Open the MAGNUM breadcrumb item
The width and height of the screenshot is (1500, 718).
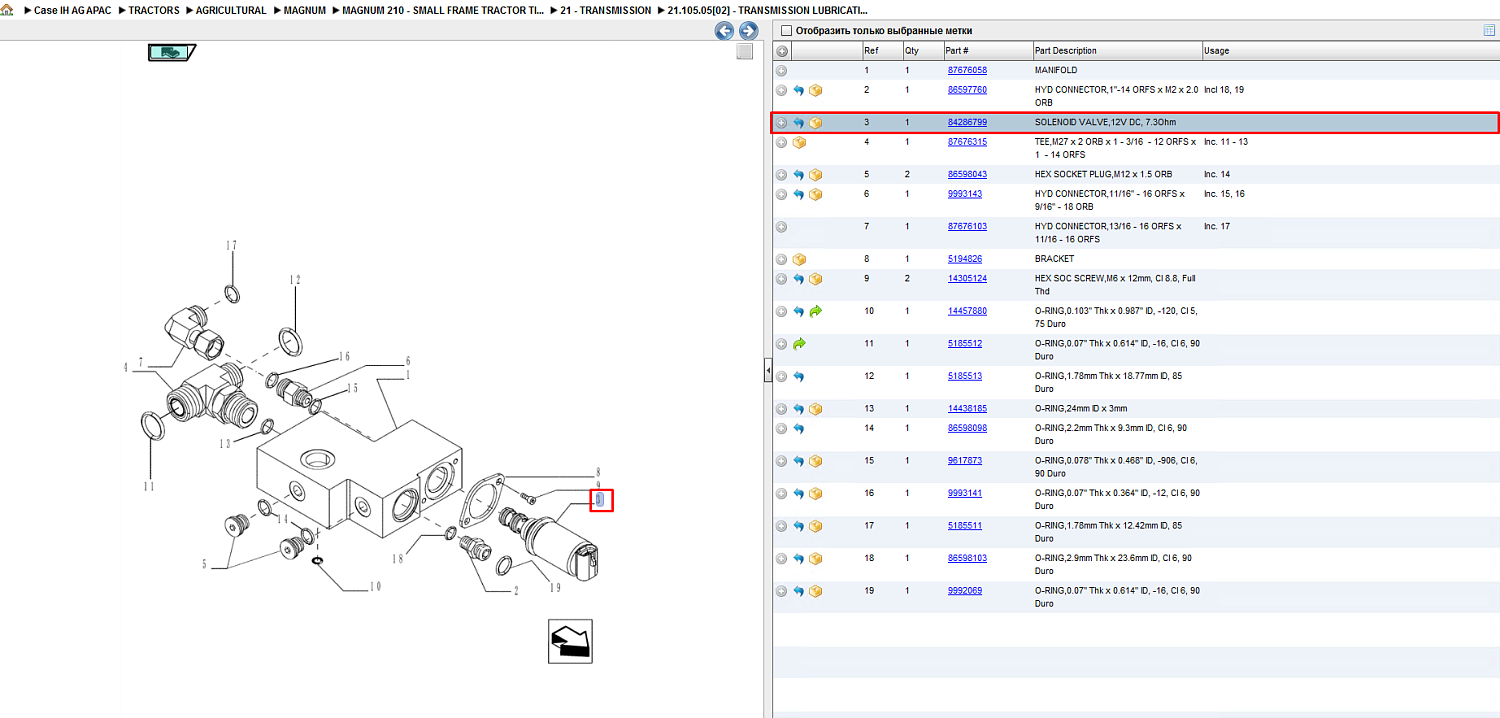pos(304,10)
